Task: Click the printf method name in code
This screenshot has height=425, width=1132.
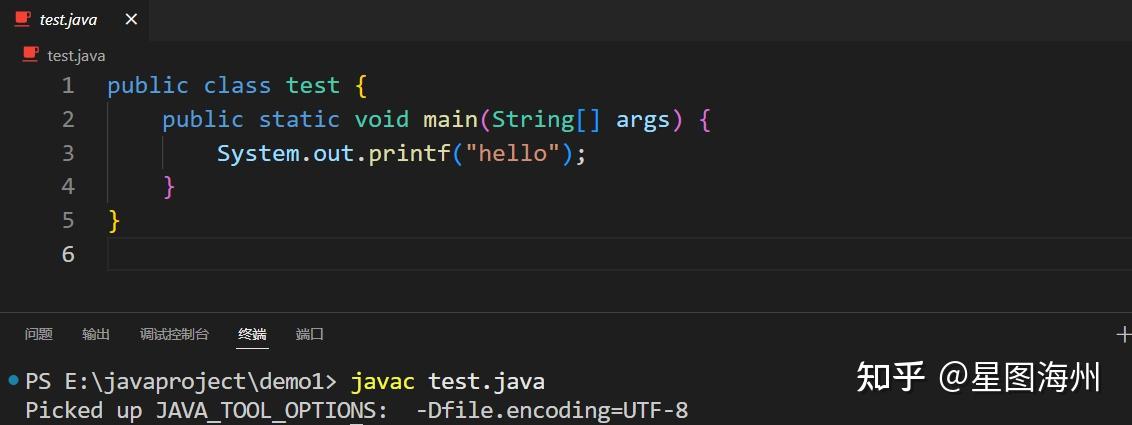Action: 409,153
